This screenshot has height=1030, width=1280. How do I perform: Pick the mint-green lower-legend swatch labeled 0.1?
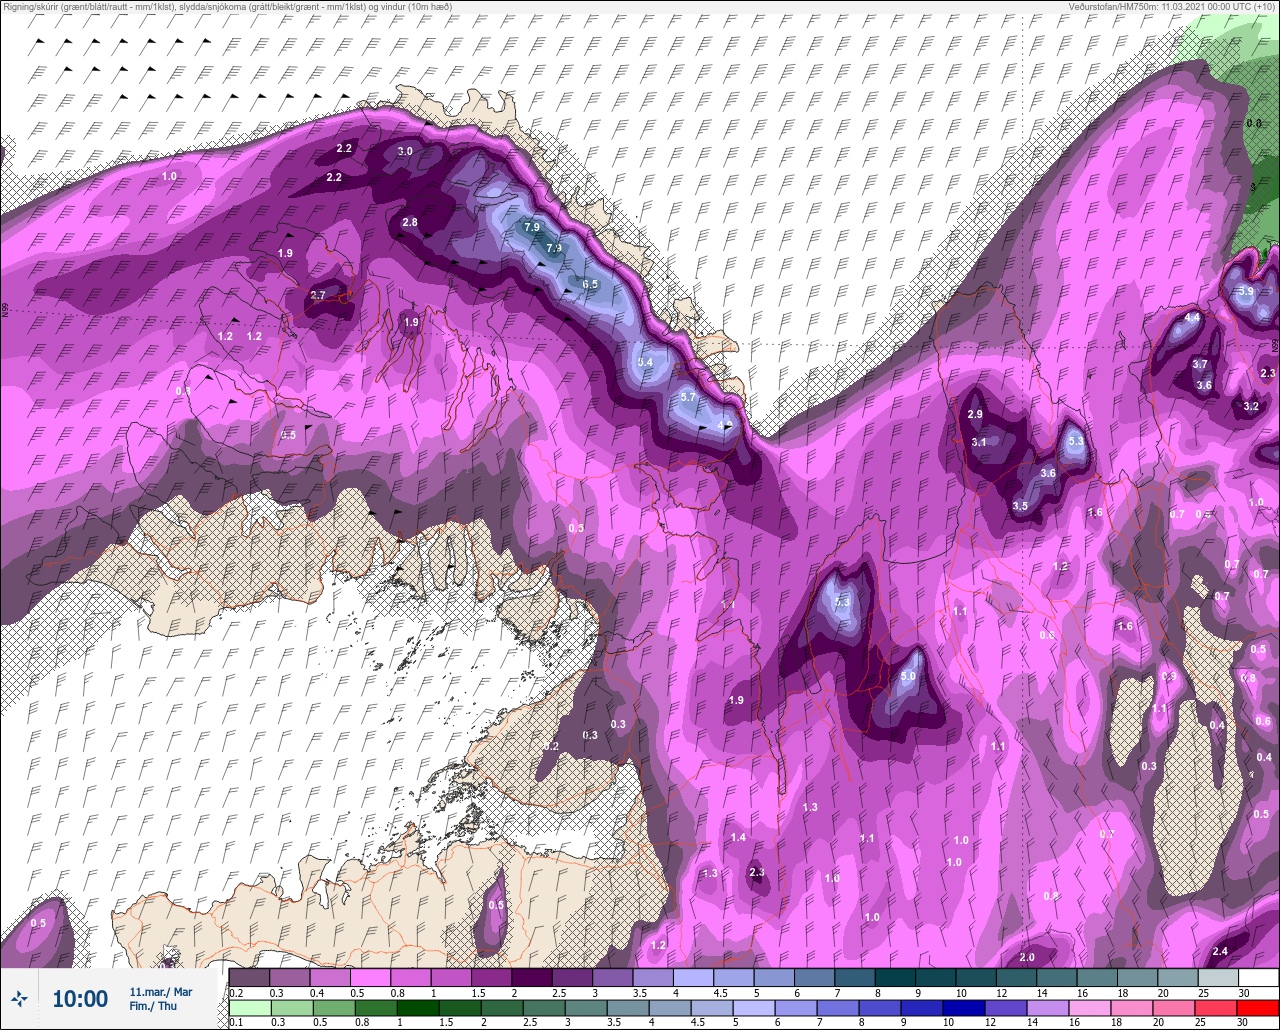[249, 1007]
